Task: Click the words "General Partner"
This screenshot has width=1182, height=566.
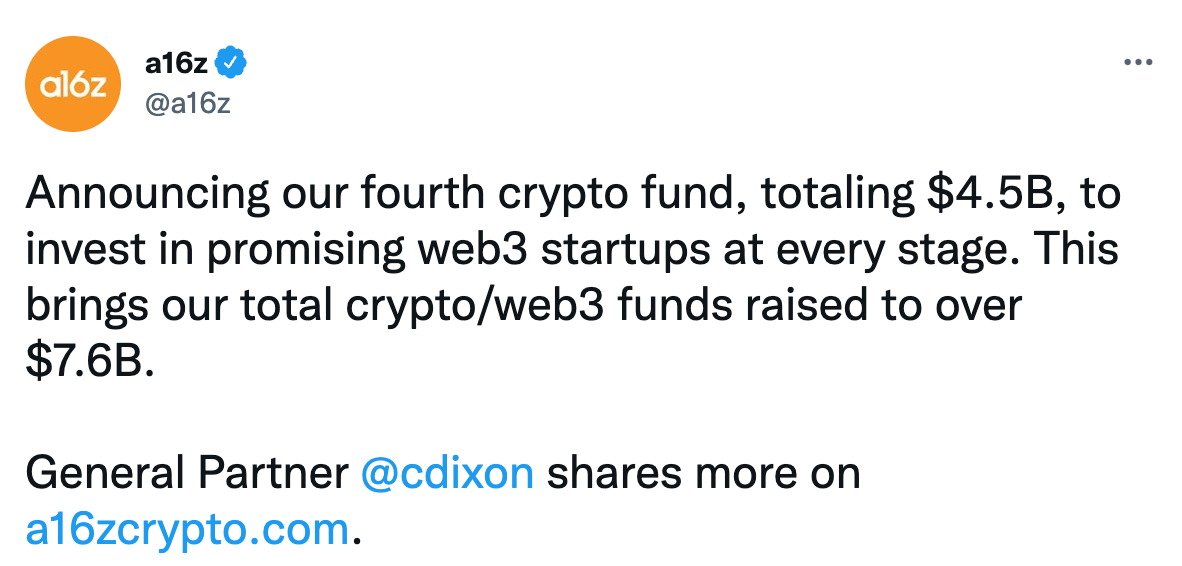Action: click(x=187, y=473)
